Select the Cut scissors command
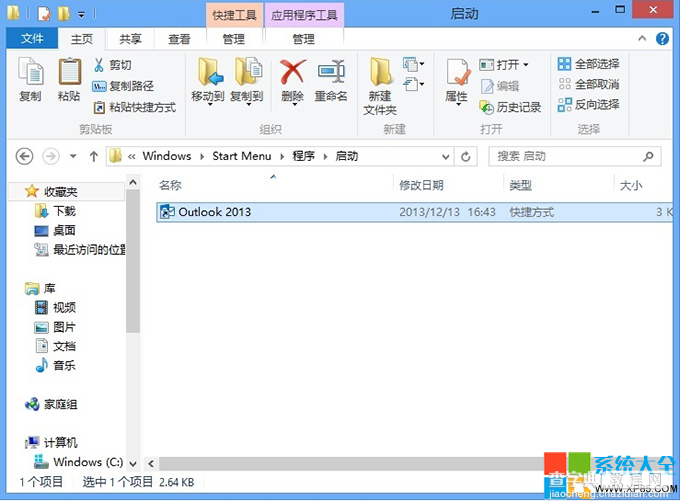The width and height of the screenshot is (680, 501). point(112,65)
